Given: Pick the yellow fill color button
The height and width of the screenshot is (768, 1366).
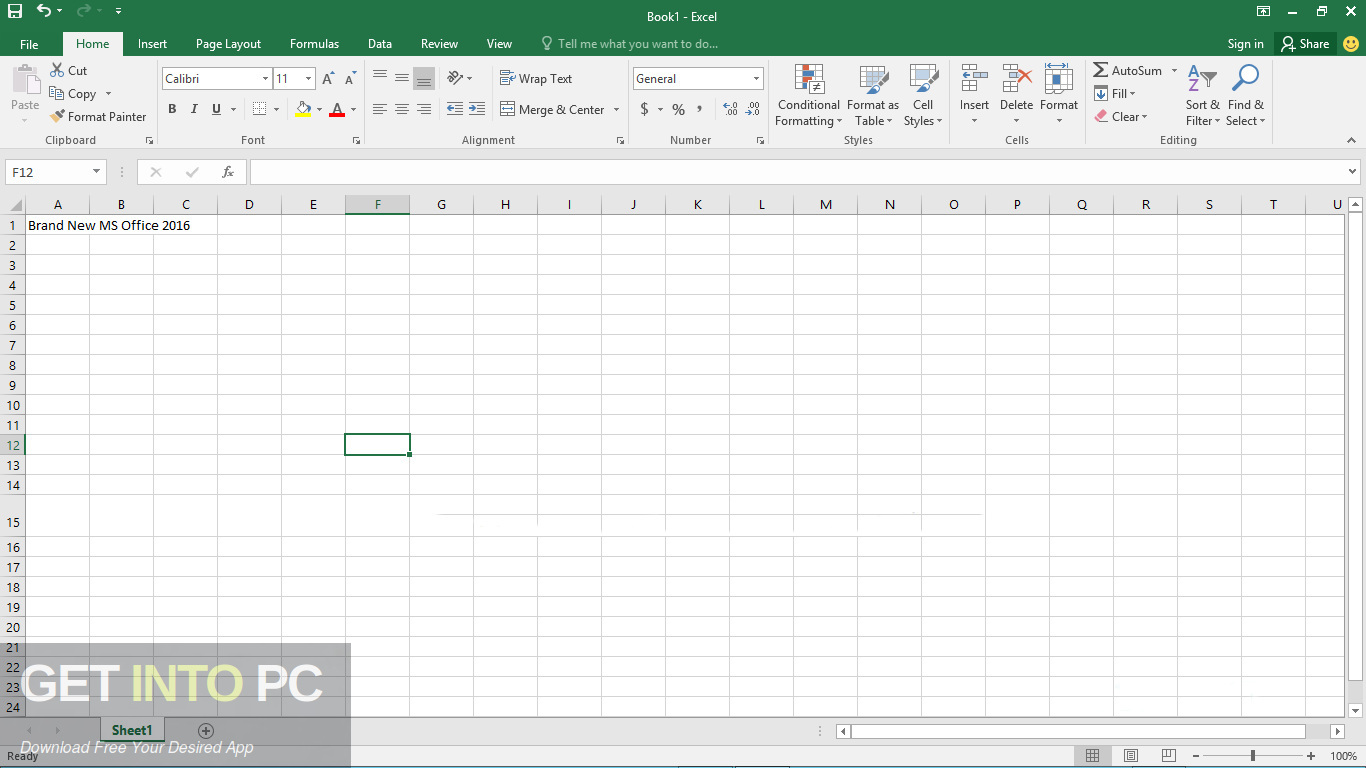Looking at the screenshot, I should coord(303,110).
